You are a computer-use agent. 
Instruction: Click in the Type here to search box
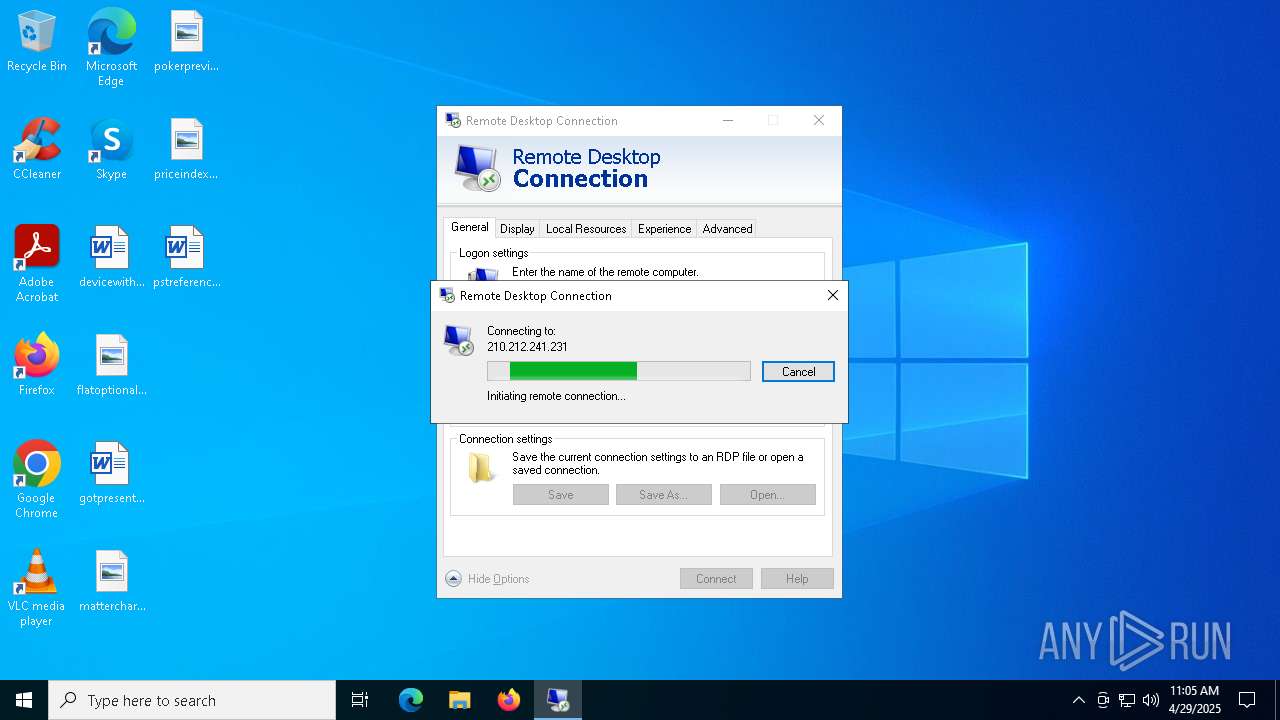[x=192, y=700]
